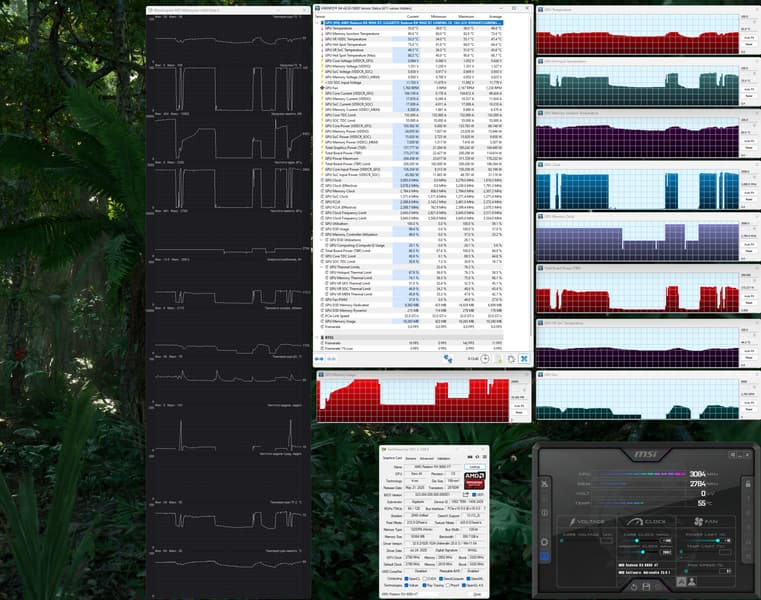The image size is (761, 600).
Task: Toggle DirectML checkbox in GPU-Z
Action: click(468, 579)
